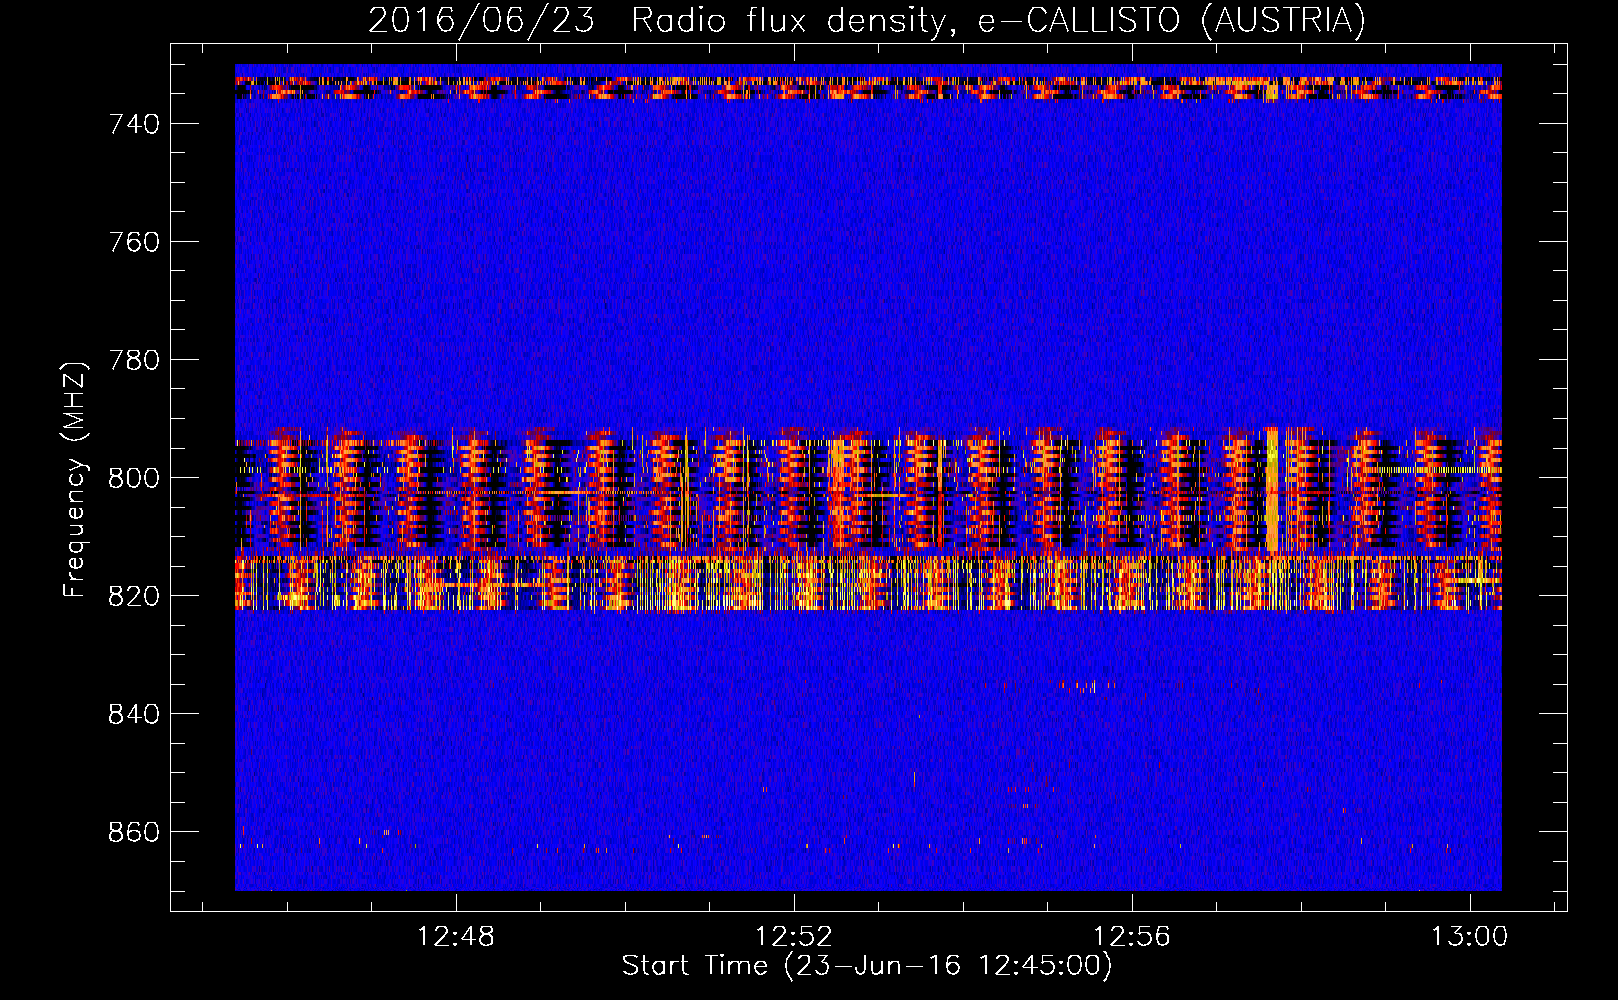Click the plot title '2016/06/23 Radio flux density'
The width and height of the screenshot is (1618, 1000).
coord(656,21)
